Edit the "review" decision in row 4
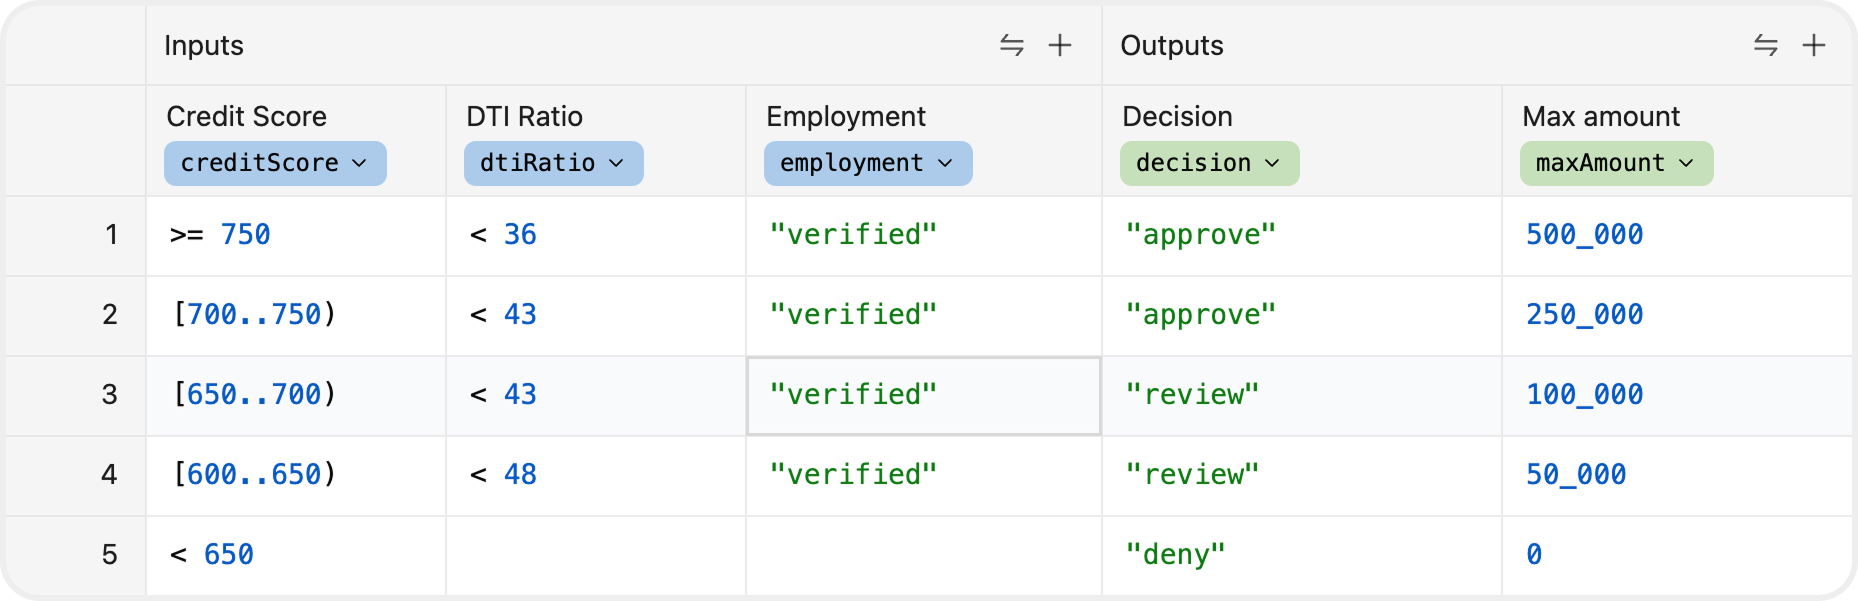The image size is (1858, 601). 1302,475
